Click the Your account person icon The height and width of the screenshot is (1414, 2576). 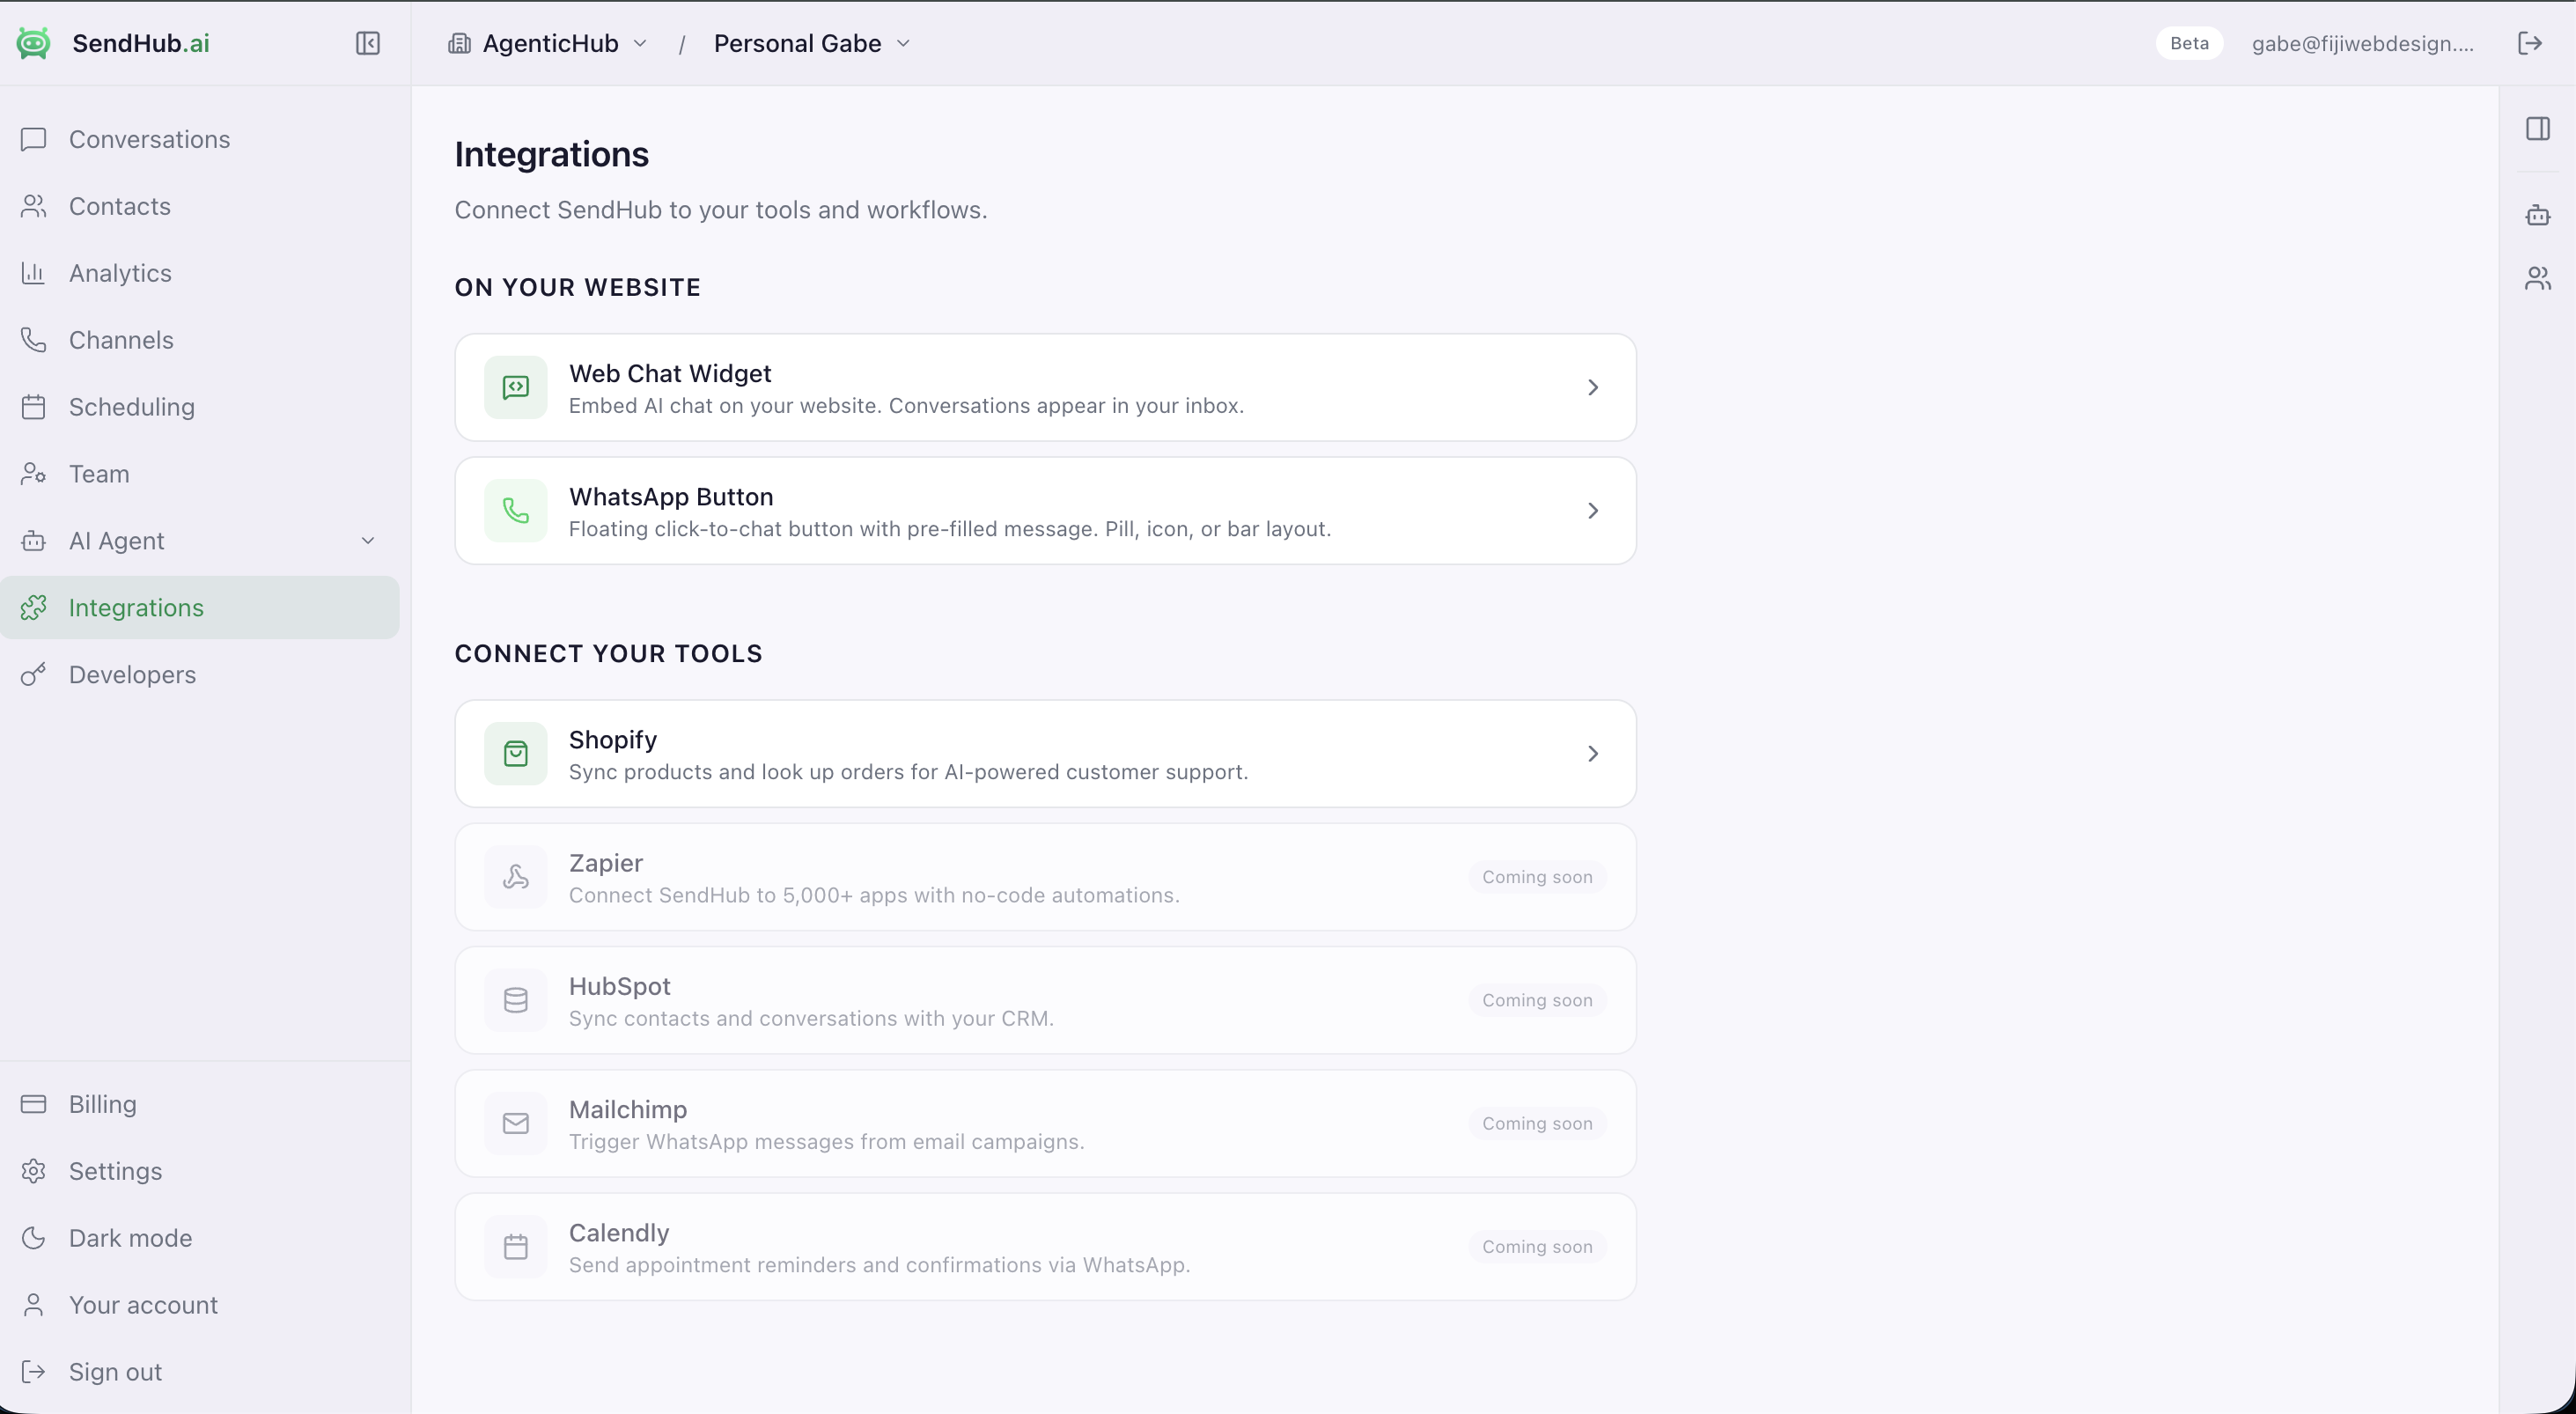[33, 1305]
